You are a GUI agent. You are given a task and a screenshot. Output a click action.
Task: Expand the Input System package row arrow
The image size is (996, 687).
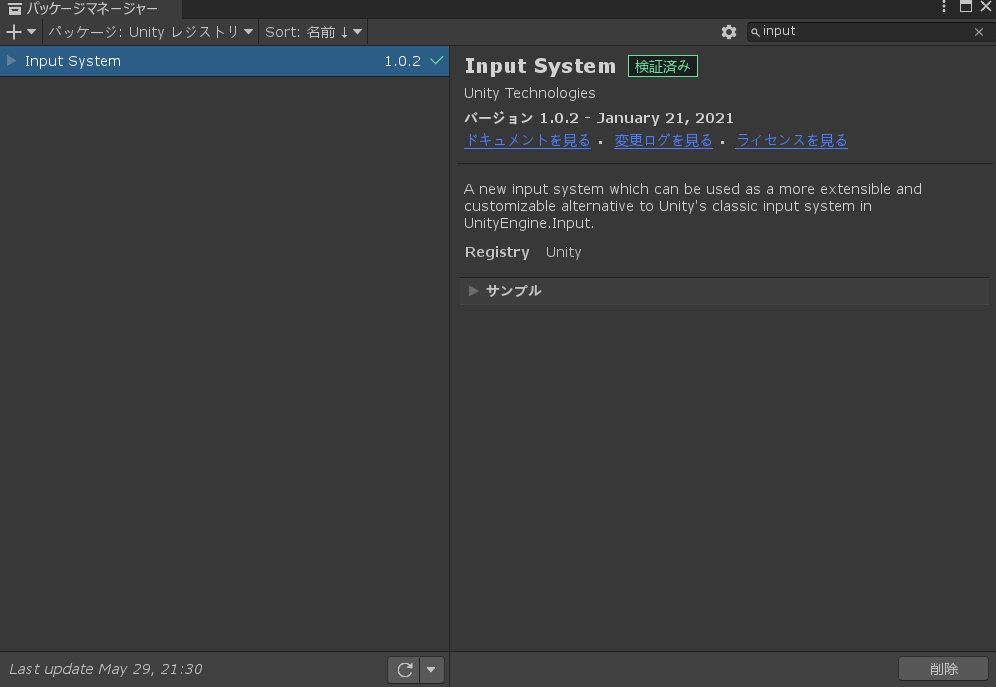pyautogui.click(x=11, y=61)
